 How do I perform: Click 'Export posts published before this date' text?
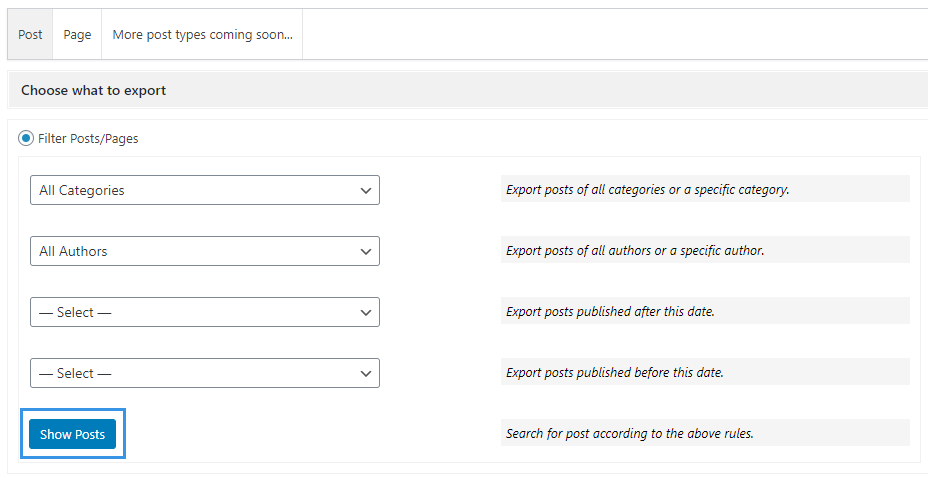(x=615, y=372)
